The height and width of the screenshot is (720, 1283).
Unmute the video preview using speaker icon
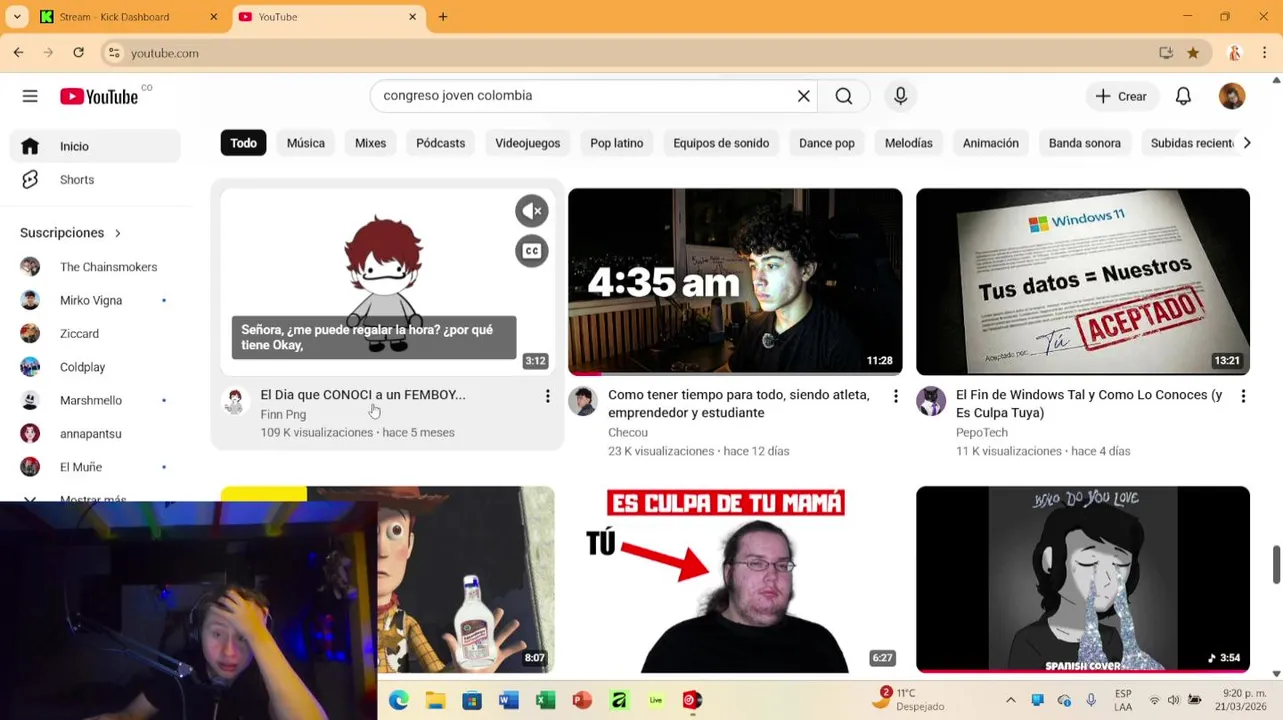pyautogui.click(x=532, y=211)
